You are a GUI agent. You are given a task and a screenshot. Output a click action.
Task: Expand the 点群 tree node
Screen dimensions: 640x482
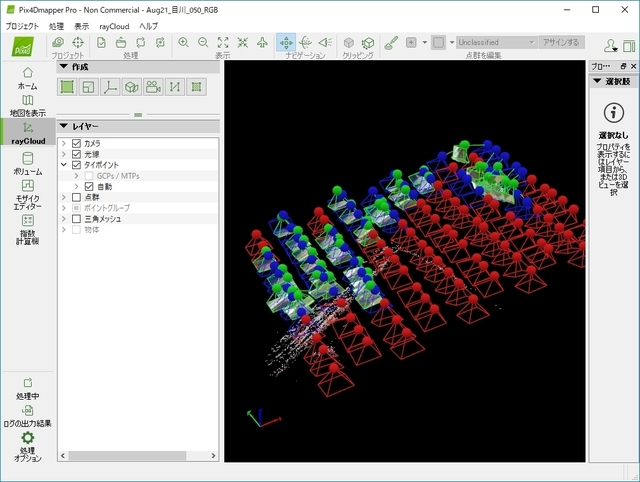(64, 197)
